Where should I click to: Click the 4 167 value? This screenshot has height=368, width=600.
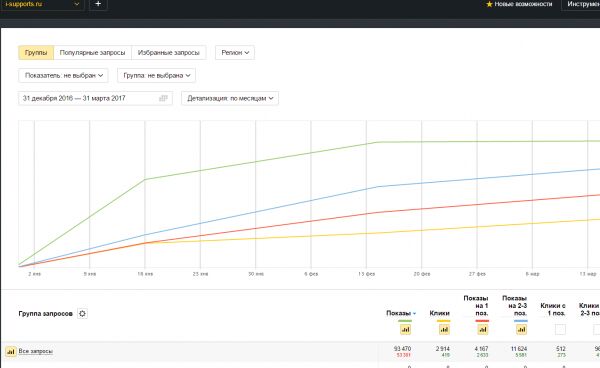tap(481, 349)
